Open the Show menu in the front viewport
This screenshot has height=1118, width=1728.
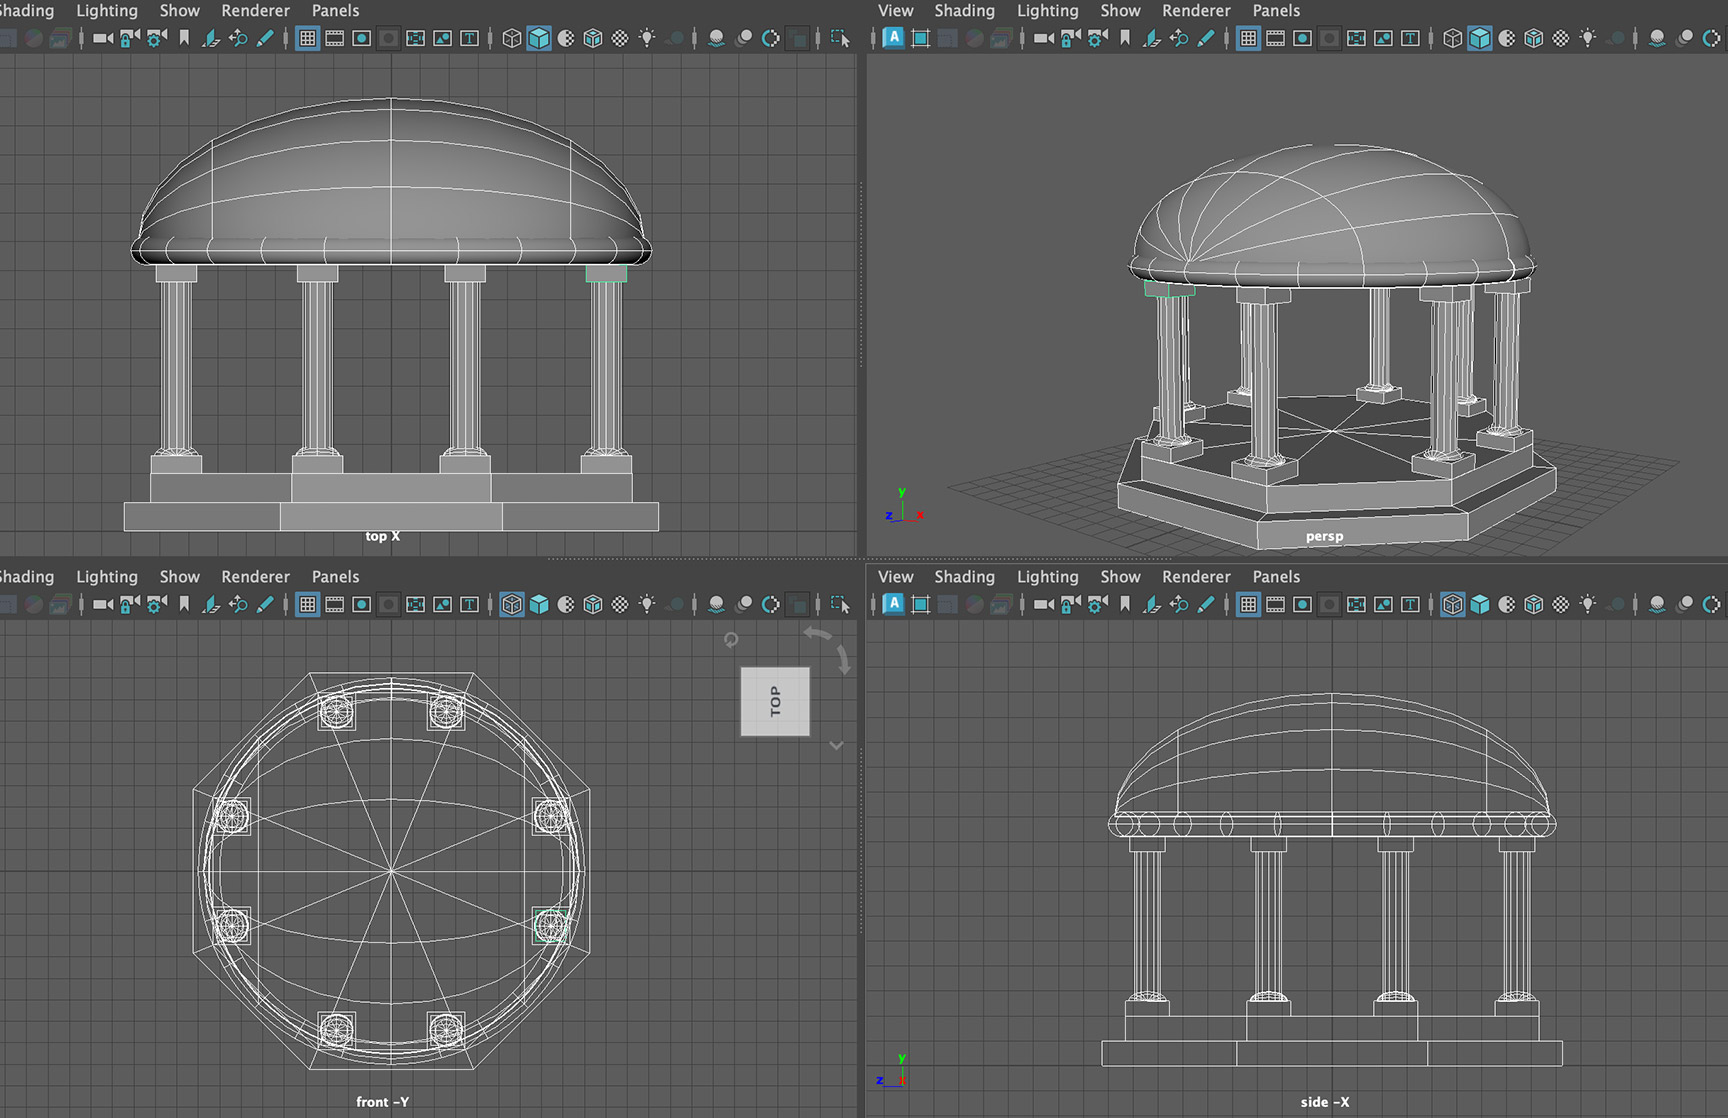click(179, 577)
